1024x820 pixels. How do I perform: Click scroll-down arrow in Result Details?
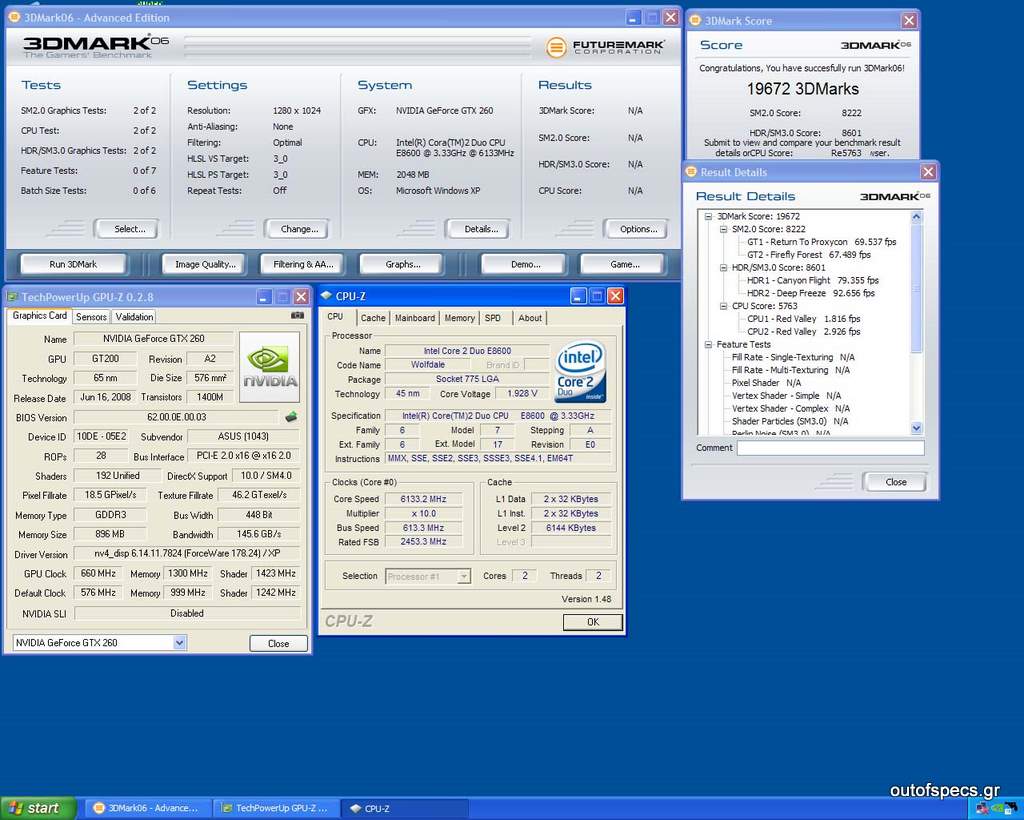pos(916,428)
